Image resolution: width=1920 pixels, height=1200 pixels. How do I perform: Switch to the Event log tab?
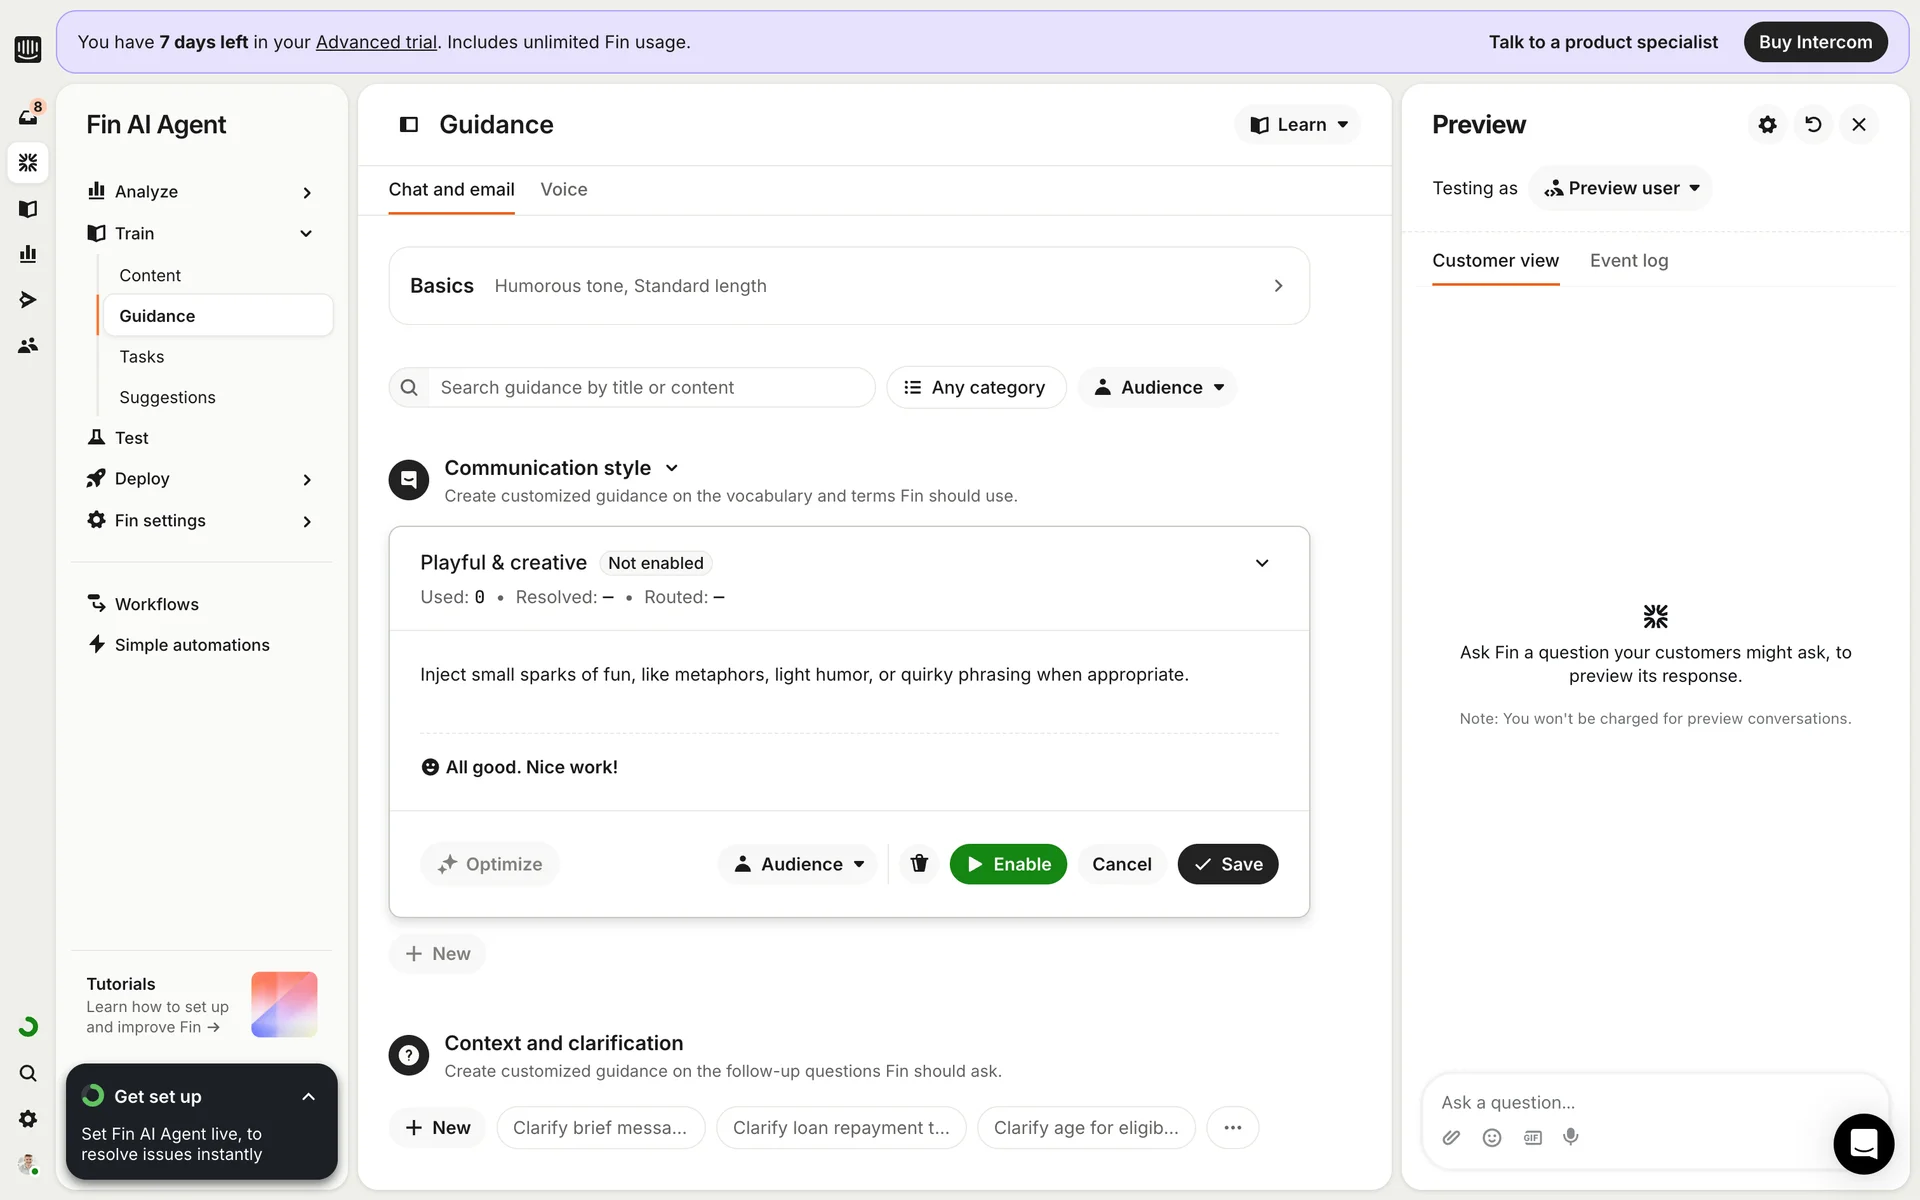(x=1628, y=261)
